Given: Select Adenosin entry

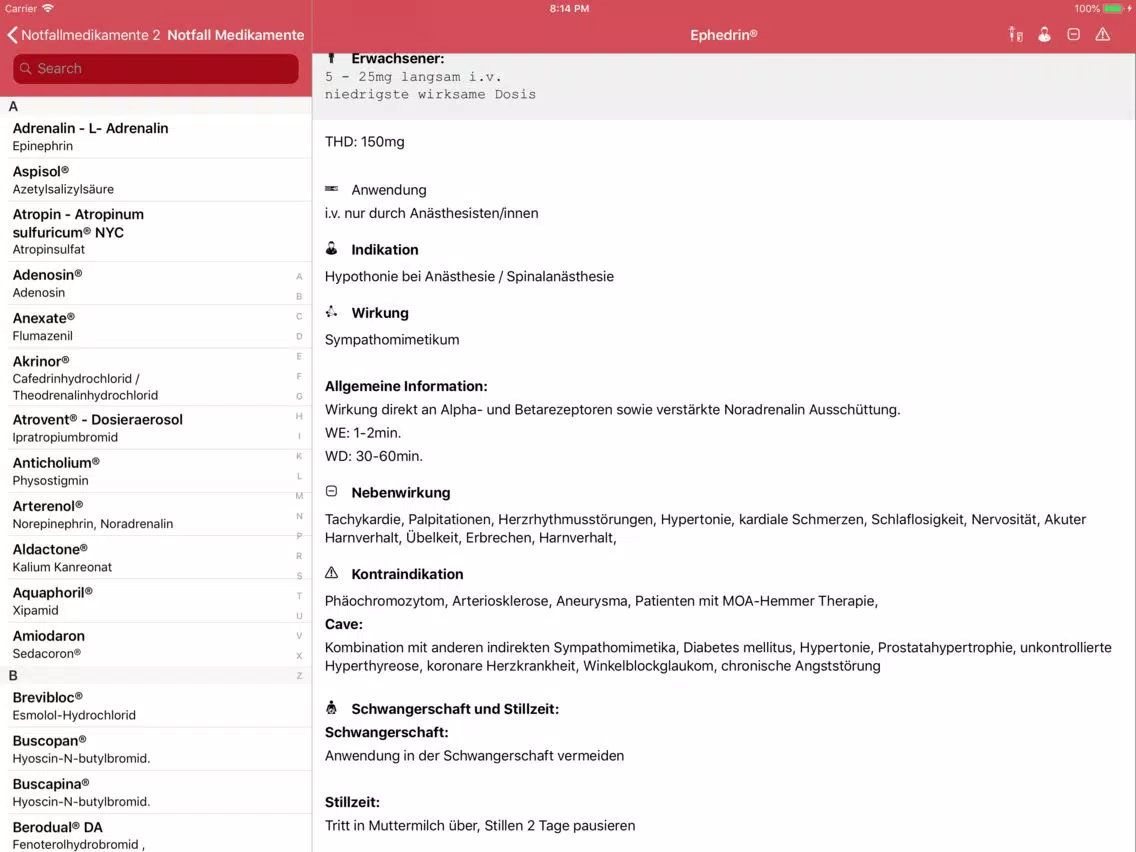Looking at the screenshot, I should pyautogui.click(x=156, y=283).
